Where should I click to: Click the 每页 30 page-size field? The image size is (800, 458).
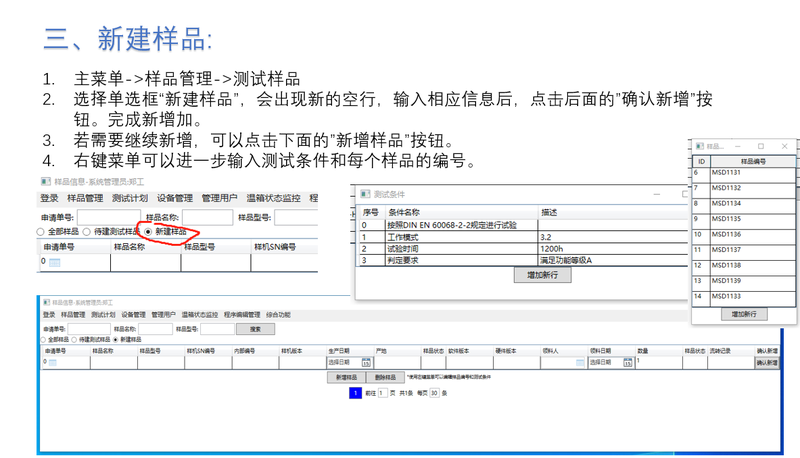434,393
